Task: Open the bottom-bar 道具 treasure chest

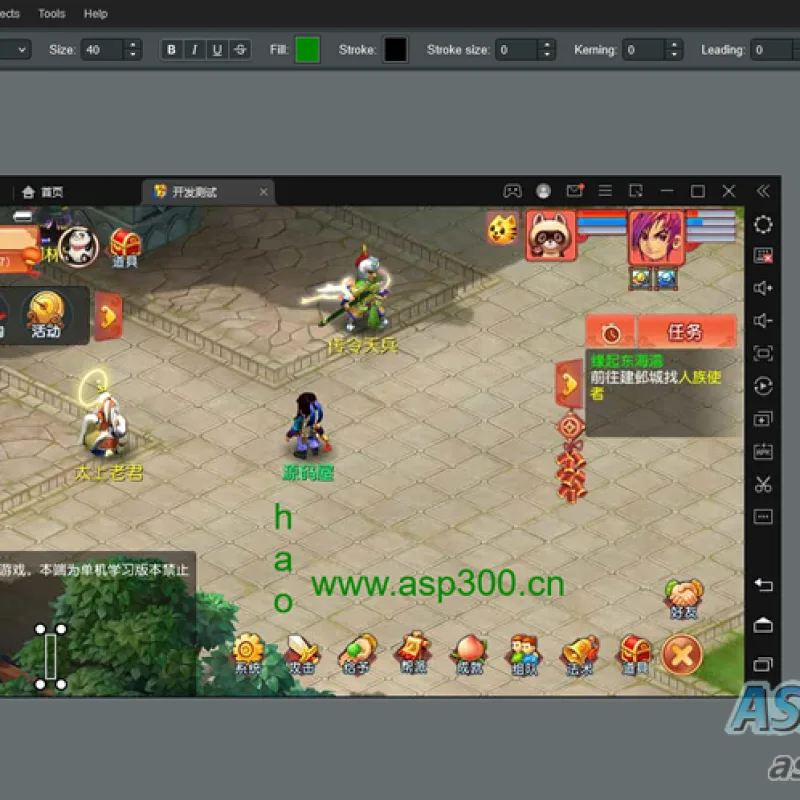Action: coord(635,655)
